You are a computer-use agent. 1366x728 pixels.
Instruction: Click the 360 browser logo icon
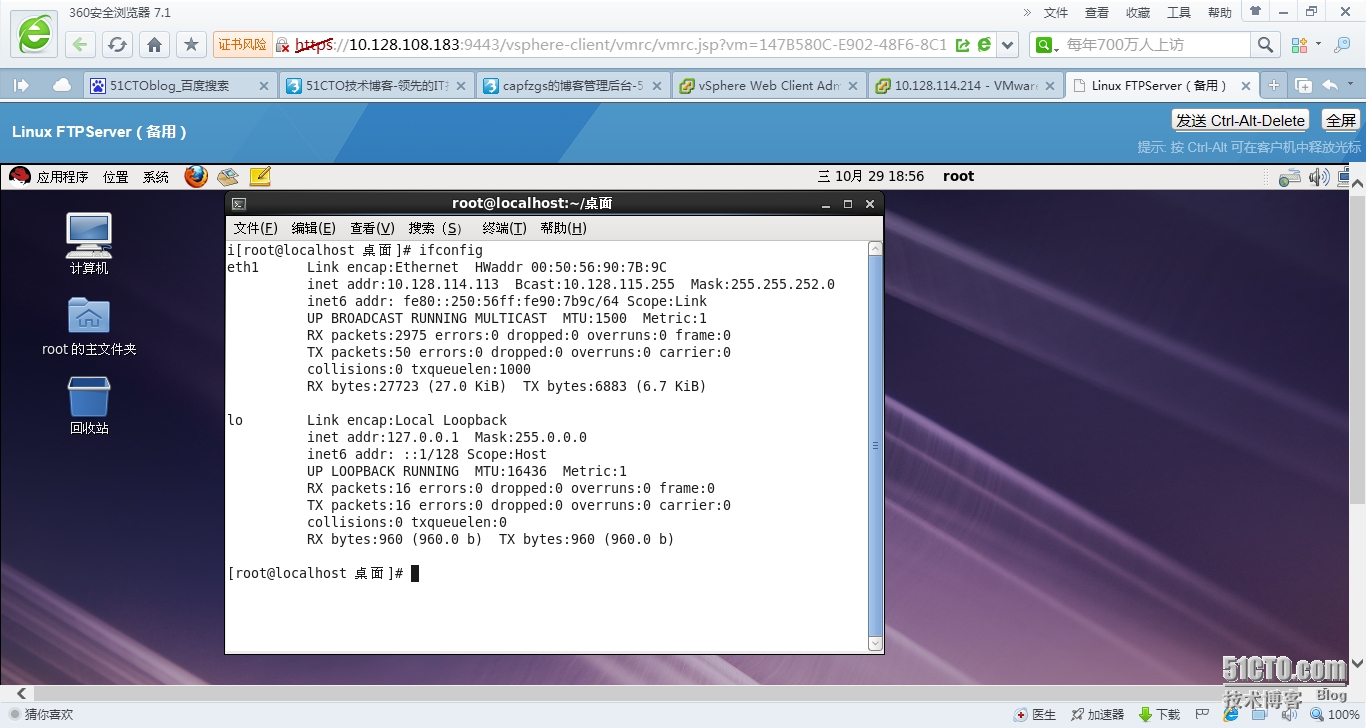coord(33,35)
